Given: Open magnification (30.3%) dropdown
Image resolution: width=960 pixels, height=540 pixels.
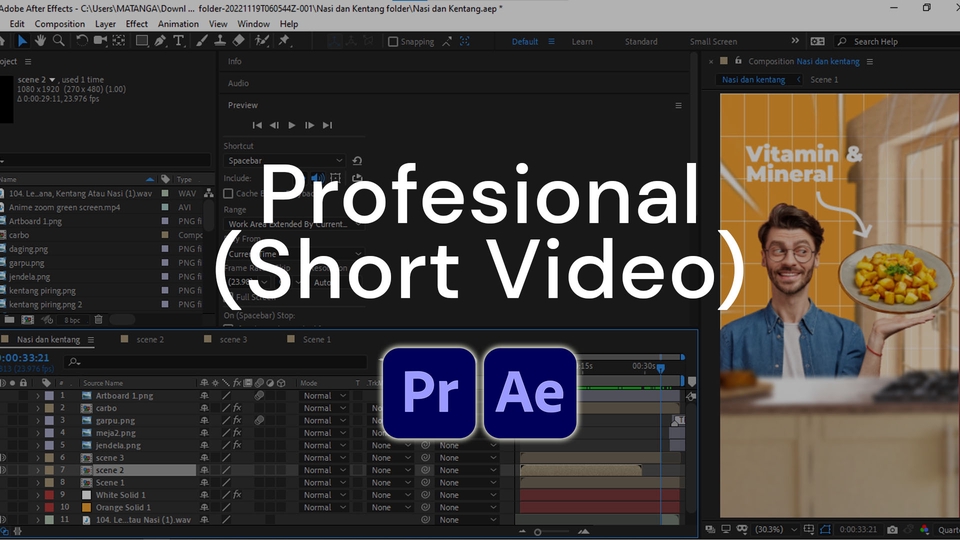Looking at the screenshot, I should point(776,530).
